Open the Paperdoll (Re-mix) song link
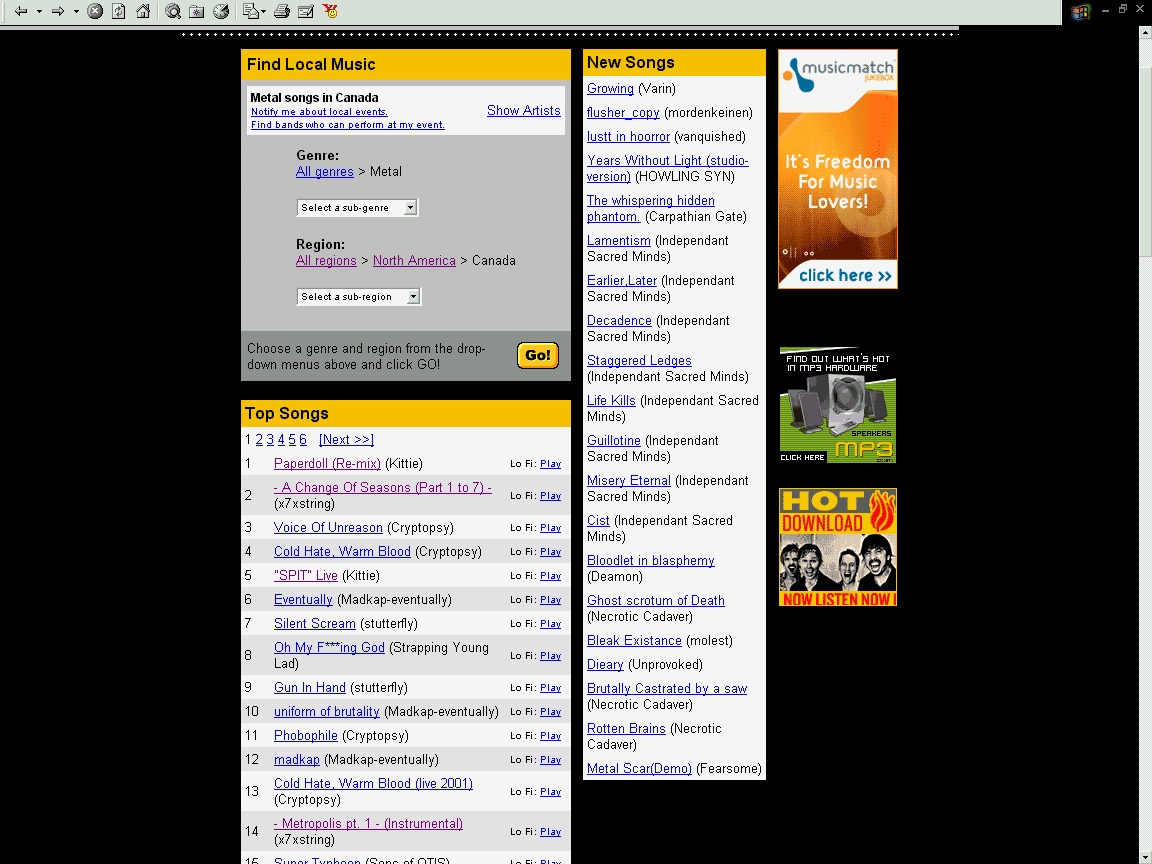Viewport: 1152px width, 864px height. pos(327,464)
